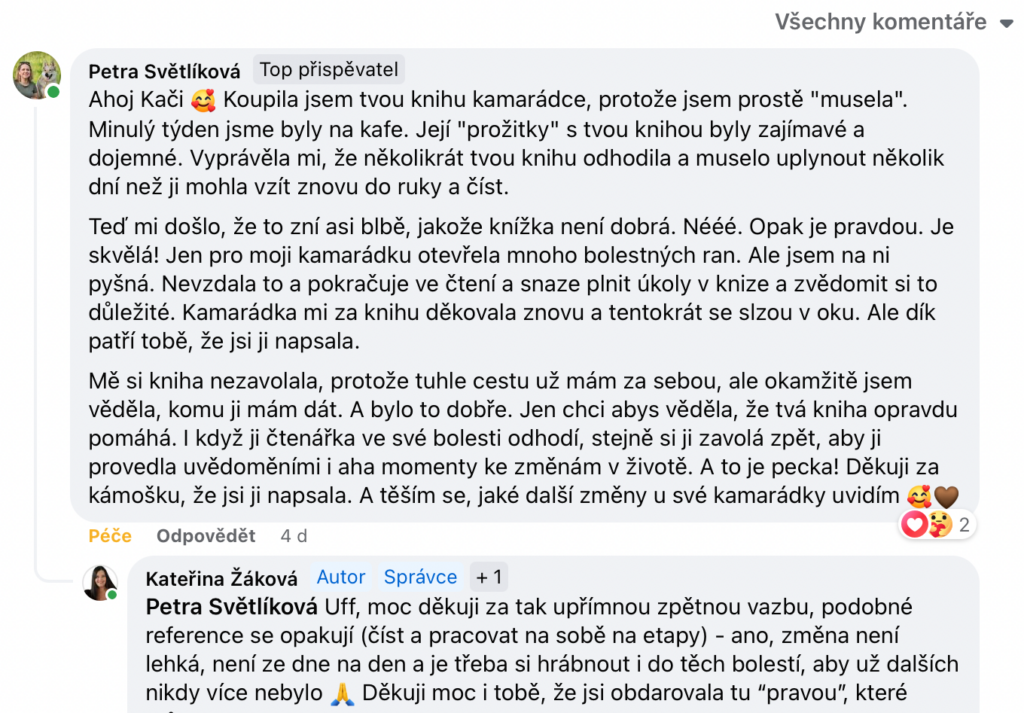Viewport: 1024px width, 713px height.
Task: Open Petra Světlíková's profile from comment author name
Action: (x=164, y=70)
